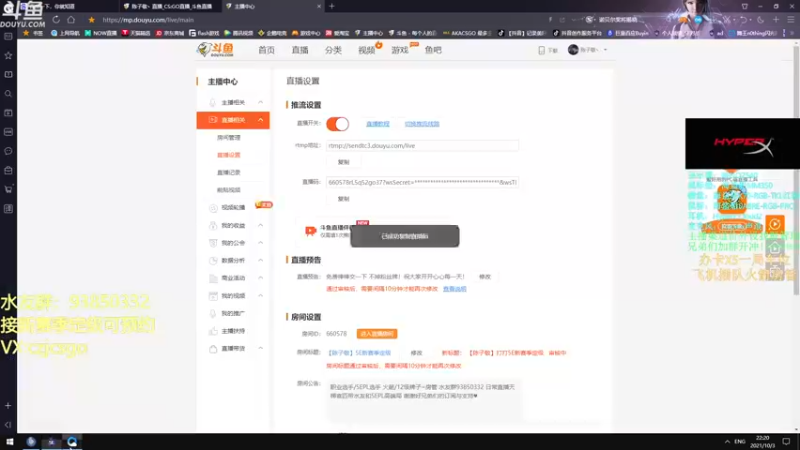Image resolution: width=800 pixels, height=450 pixels.
Task: Open the active browser icon on taskbar
Action: click(x=72, y=441)
